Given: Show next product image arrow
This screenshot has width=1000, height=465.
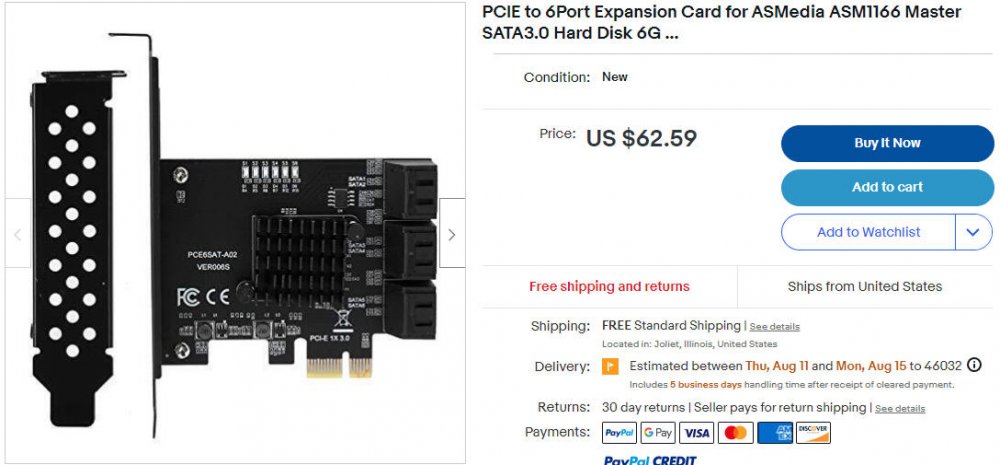Looking at the screenshot, I should pyautogui.click(x=452, y=233).
